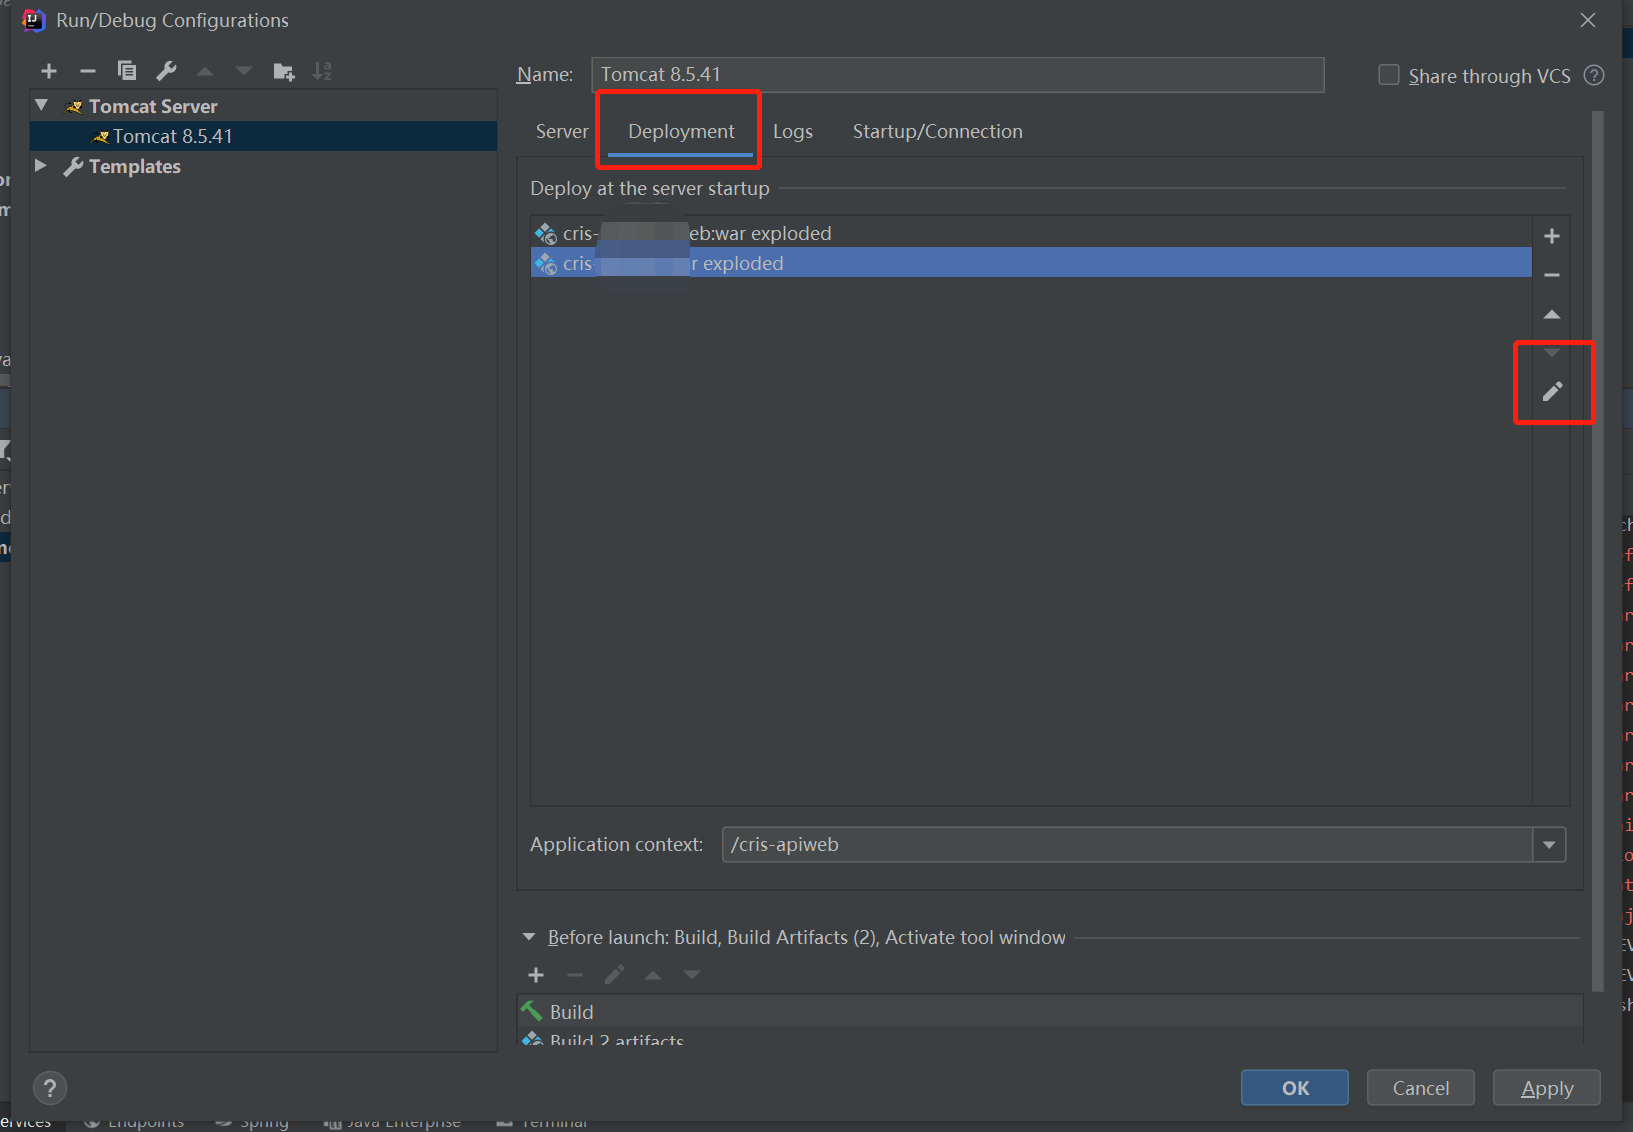This screenshot has width=1633, height=1132.
Task: Switch to Startup/Connection tab
Action: [x=938, y=131]
